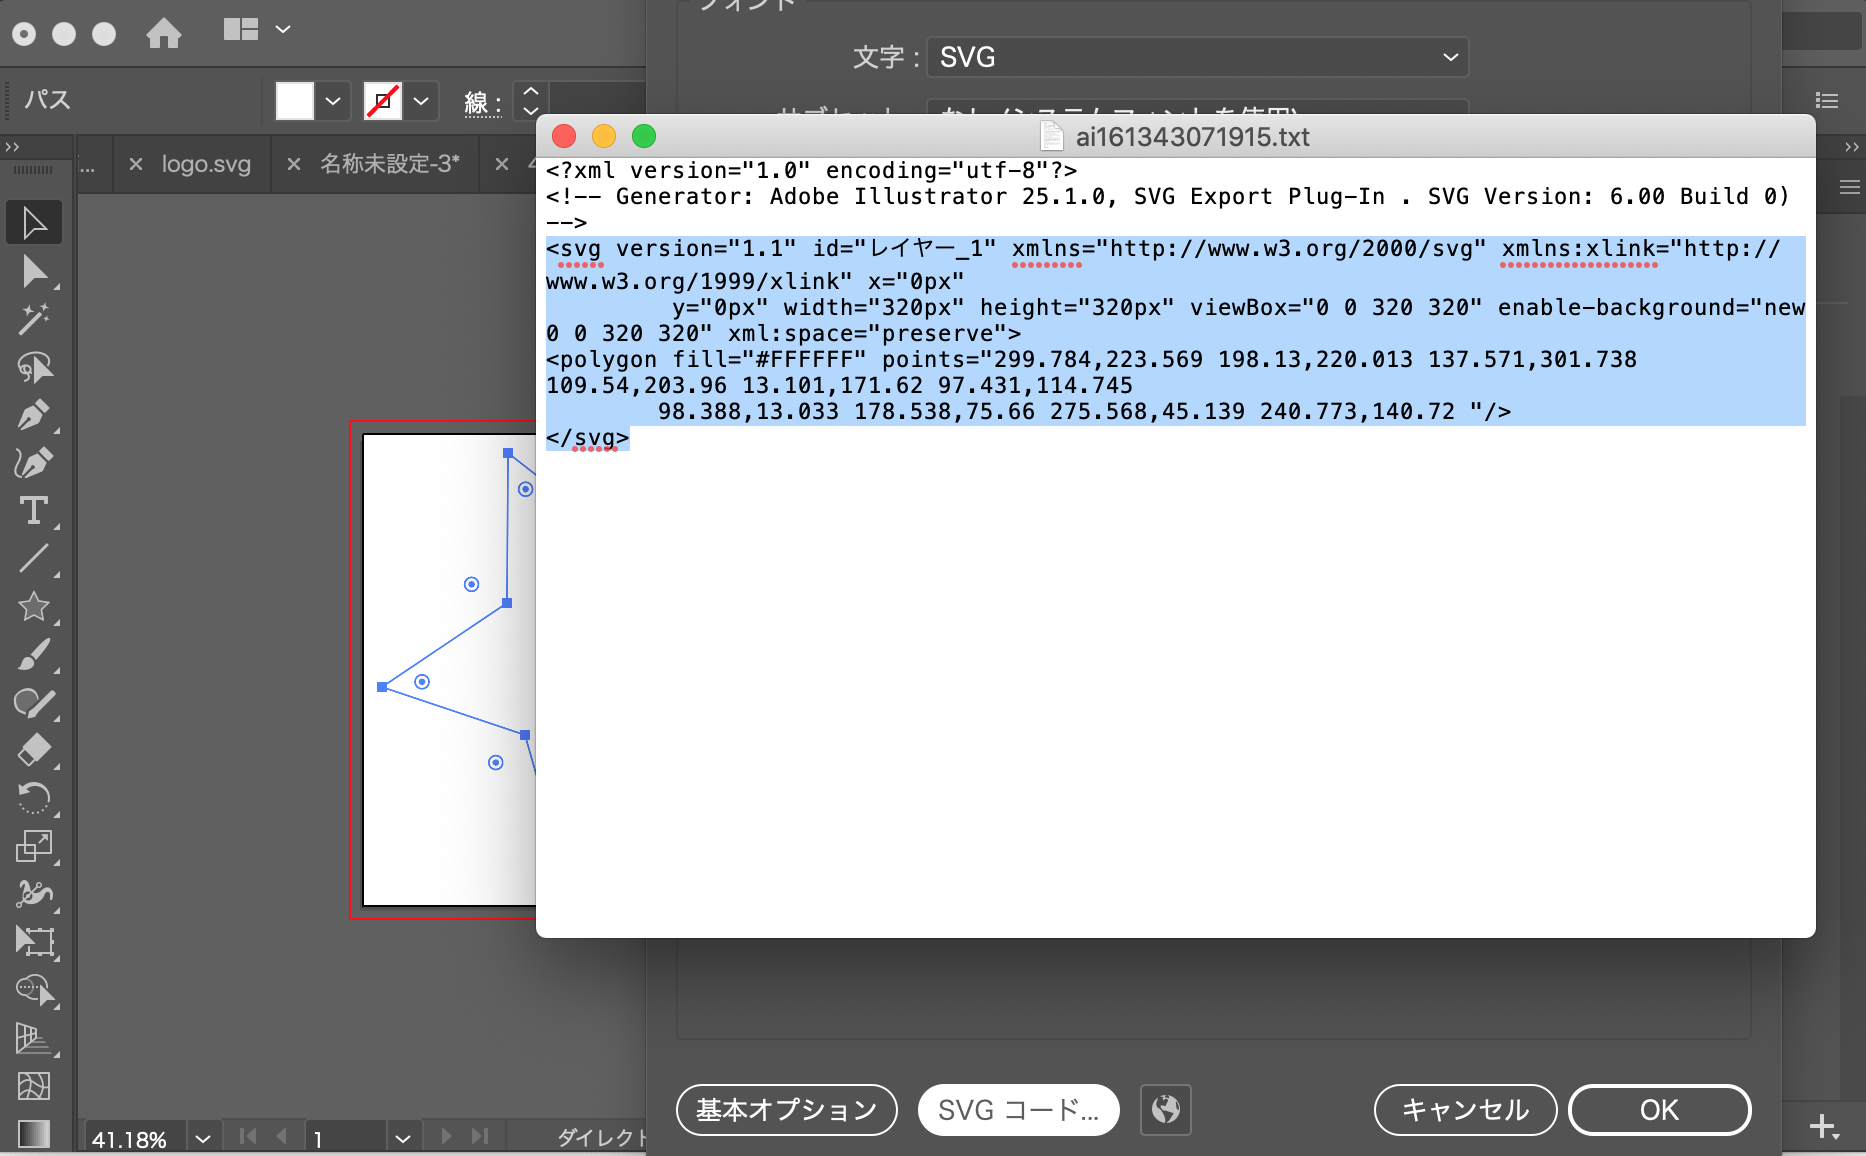Click the leftmost anchor point of the polygon
The height and width of the screenshot is (1156, 1866).
[382, 687]
